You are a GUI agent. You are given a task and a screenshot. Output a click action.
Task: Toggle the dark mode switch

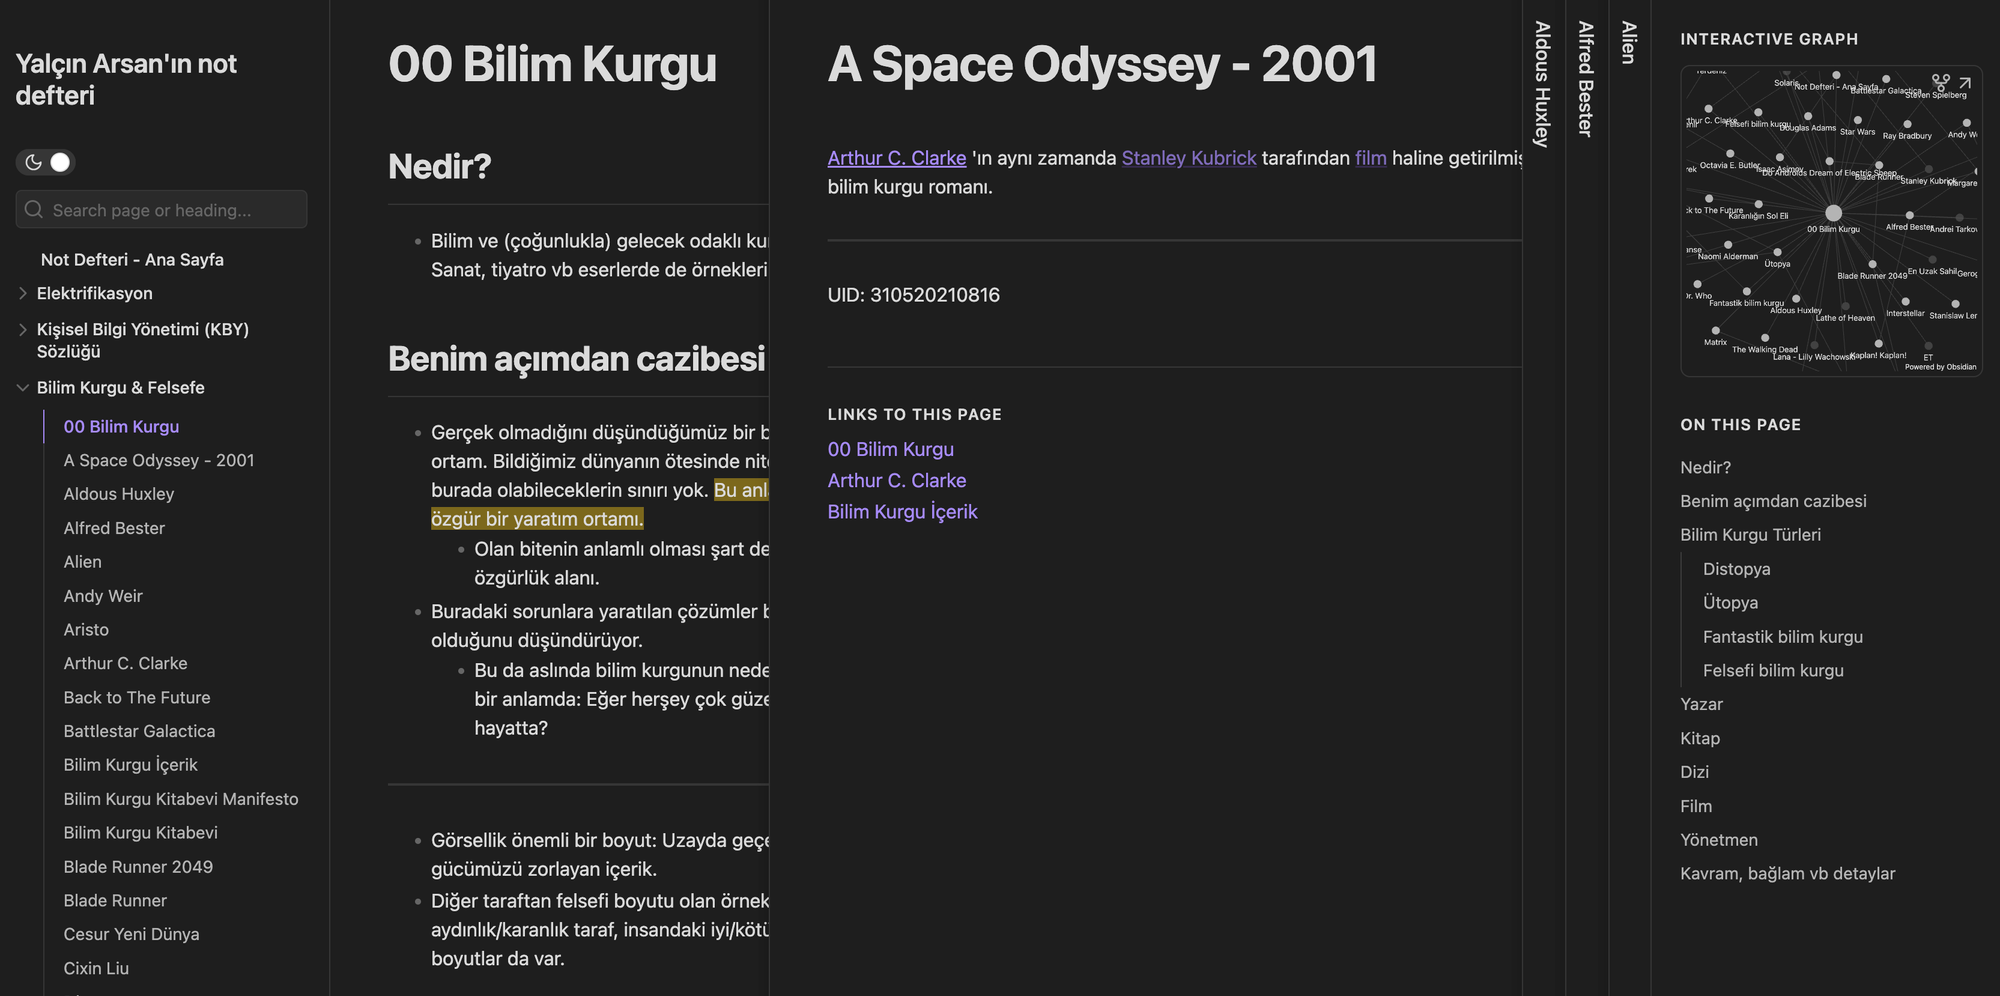(x=46, y=162)
